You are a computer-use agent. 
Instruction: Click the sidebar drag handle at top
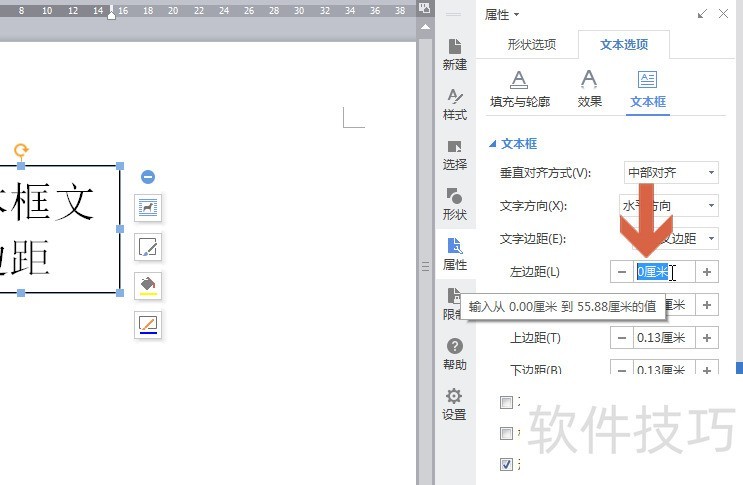pos(453,14)
